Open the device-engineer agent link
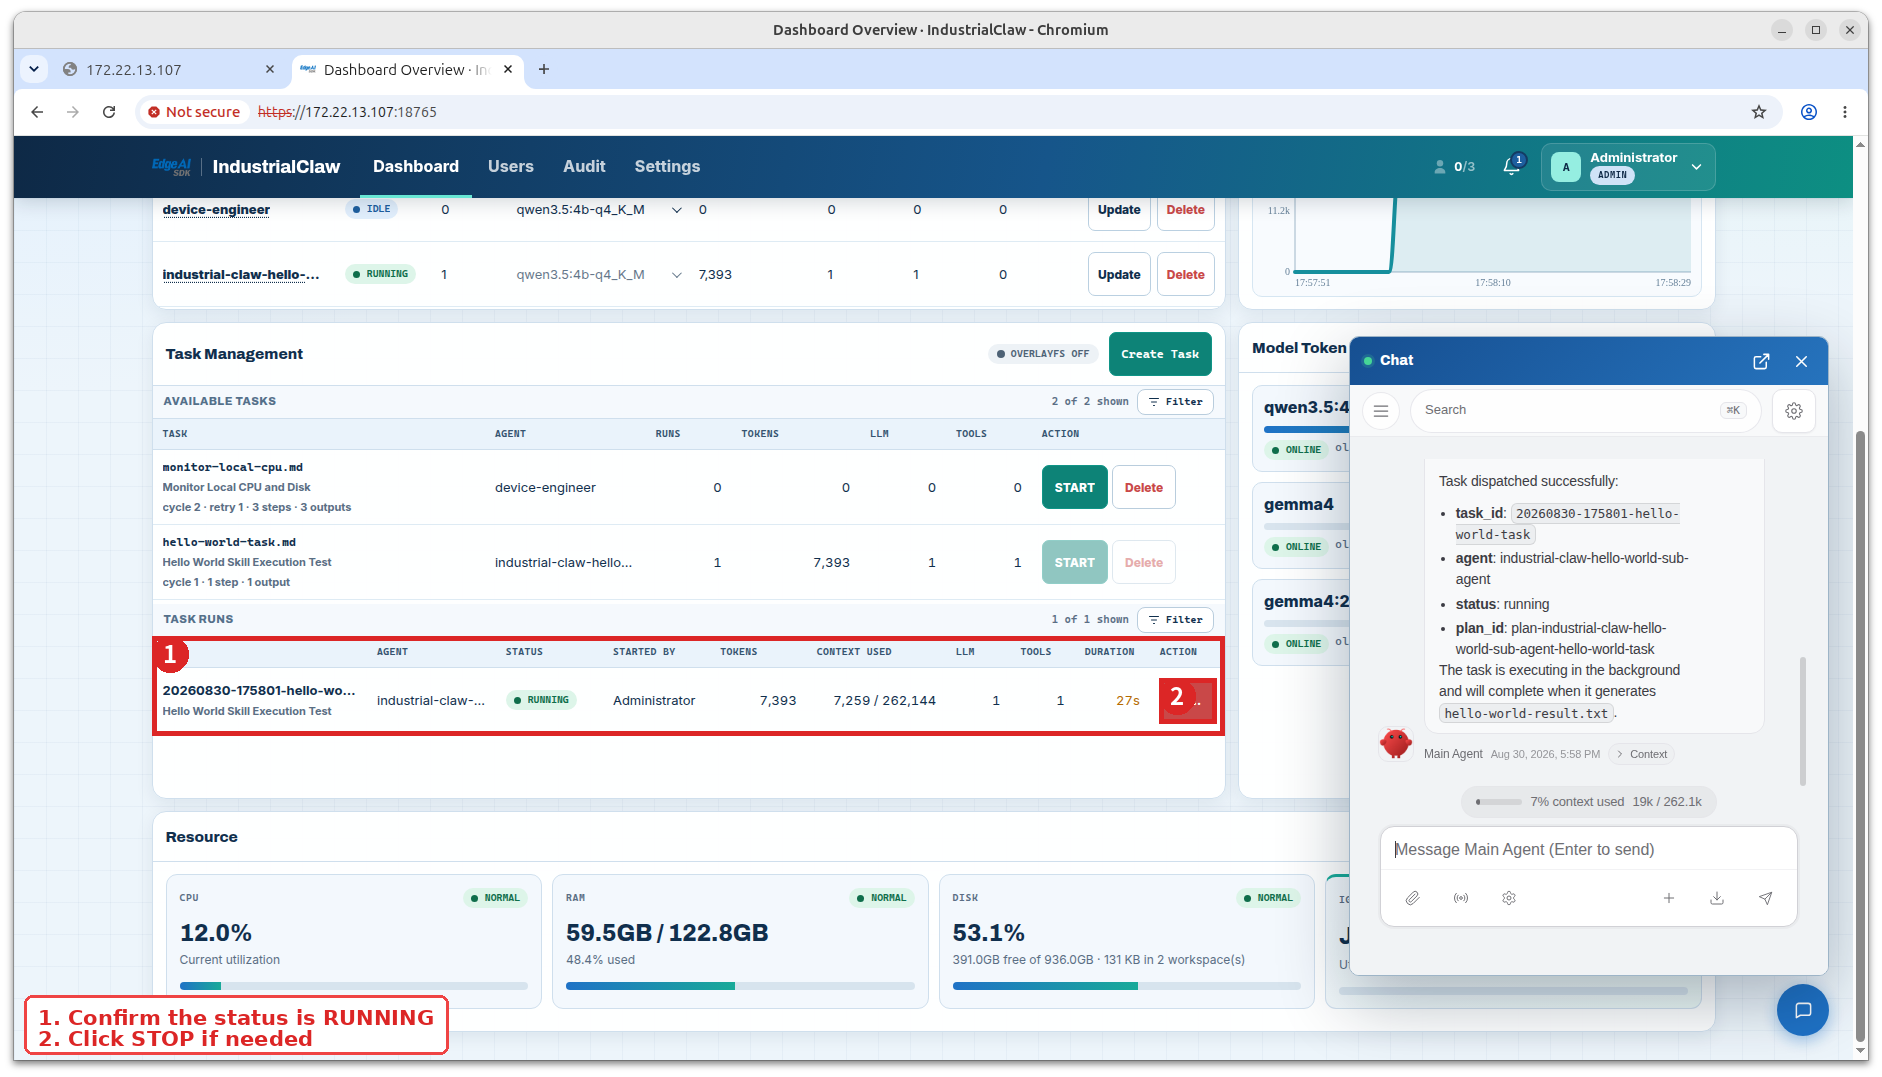The width and height of the screenshot is (1882, 1077). [x=216, y=210]
